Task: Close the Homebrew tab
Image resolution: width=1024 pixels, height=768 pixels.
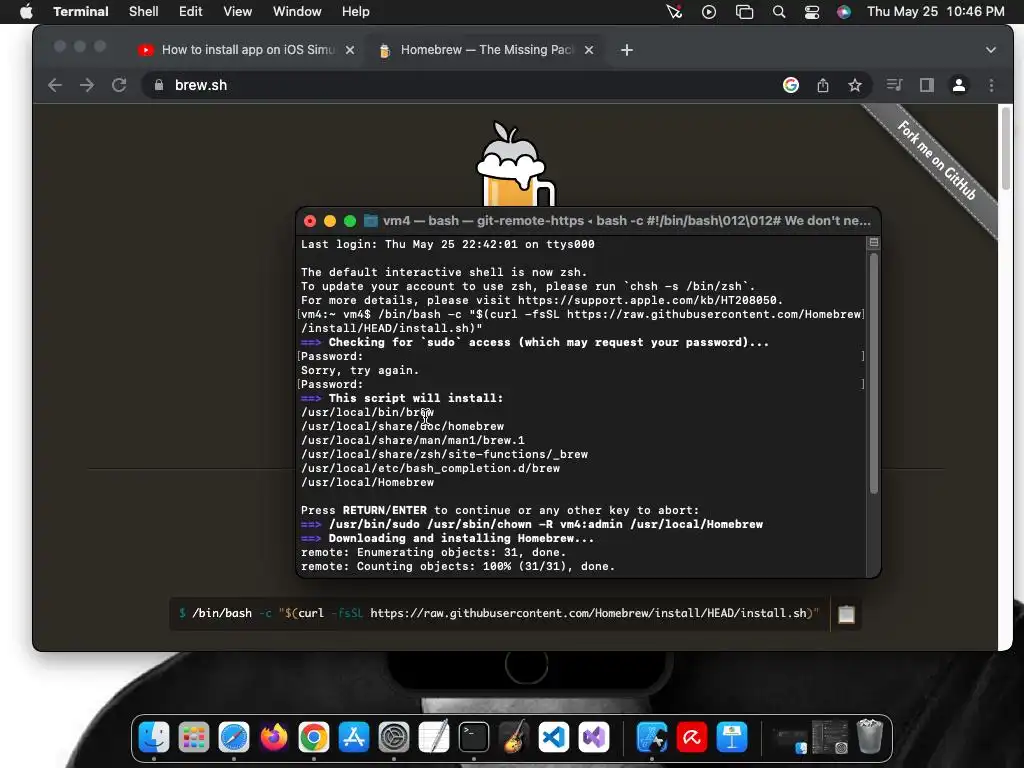Action: coord(588,50)
